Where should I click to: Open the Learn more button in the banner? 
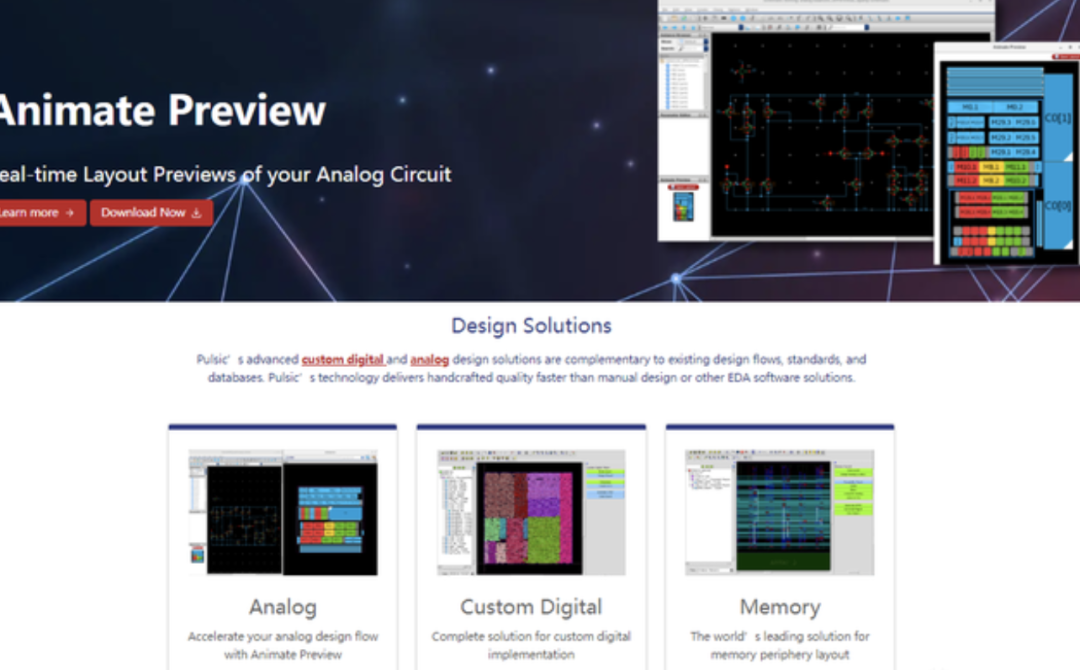pyautogui.click(x=41, y=213)
